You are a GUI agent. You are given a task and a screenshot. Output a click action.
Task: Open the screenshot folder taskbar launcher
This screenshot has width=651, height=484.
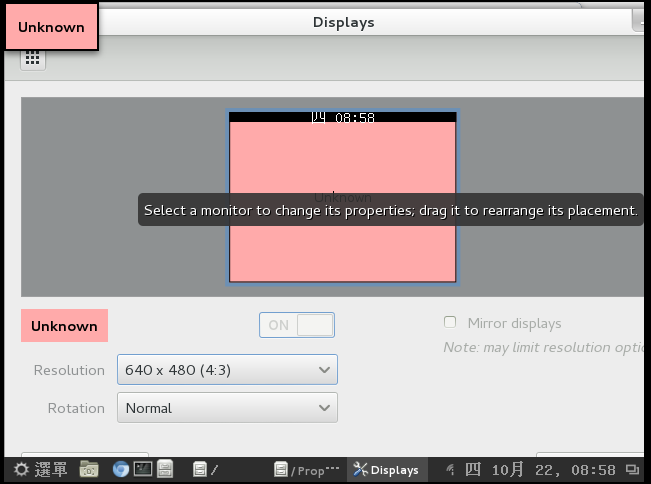tap(89, 470)
